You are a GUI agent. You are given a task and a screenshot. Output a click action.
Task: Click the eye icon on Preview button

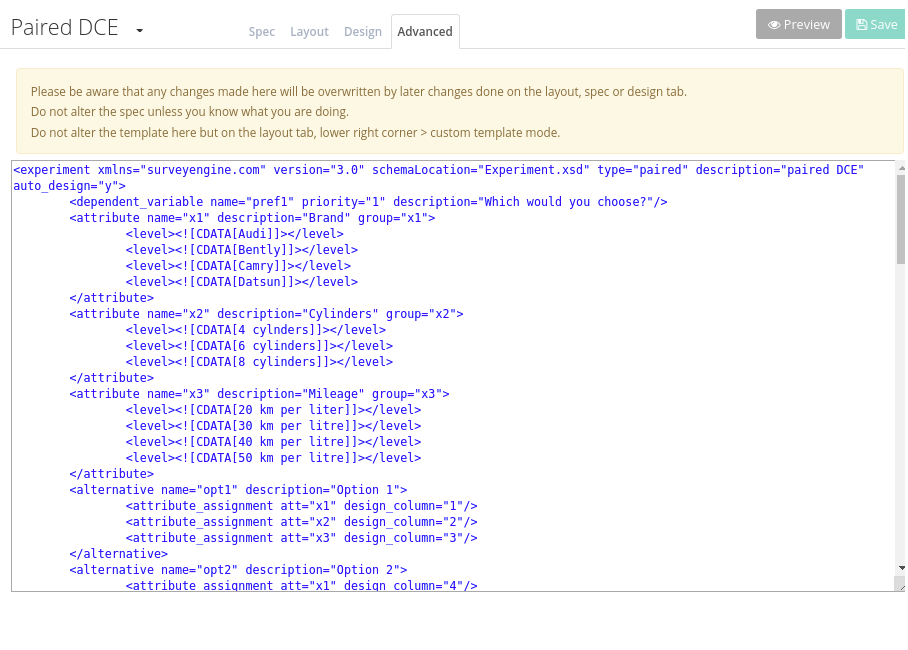[774, 25]
